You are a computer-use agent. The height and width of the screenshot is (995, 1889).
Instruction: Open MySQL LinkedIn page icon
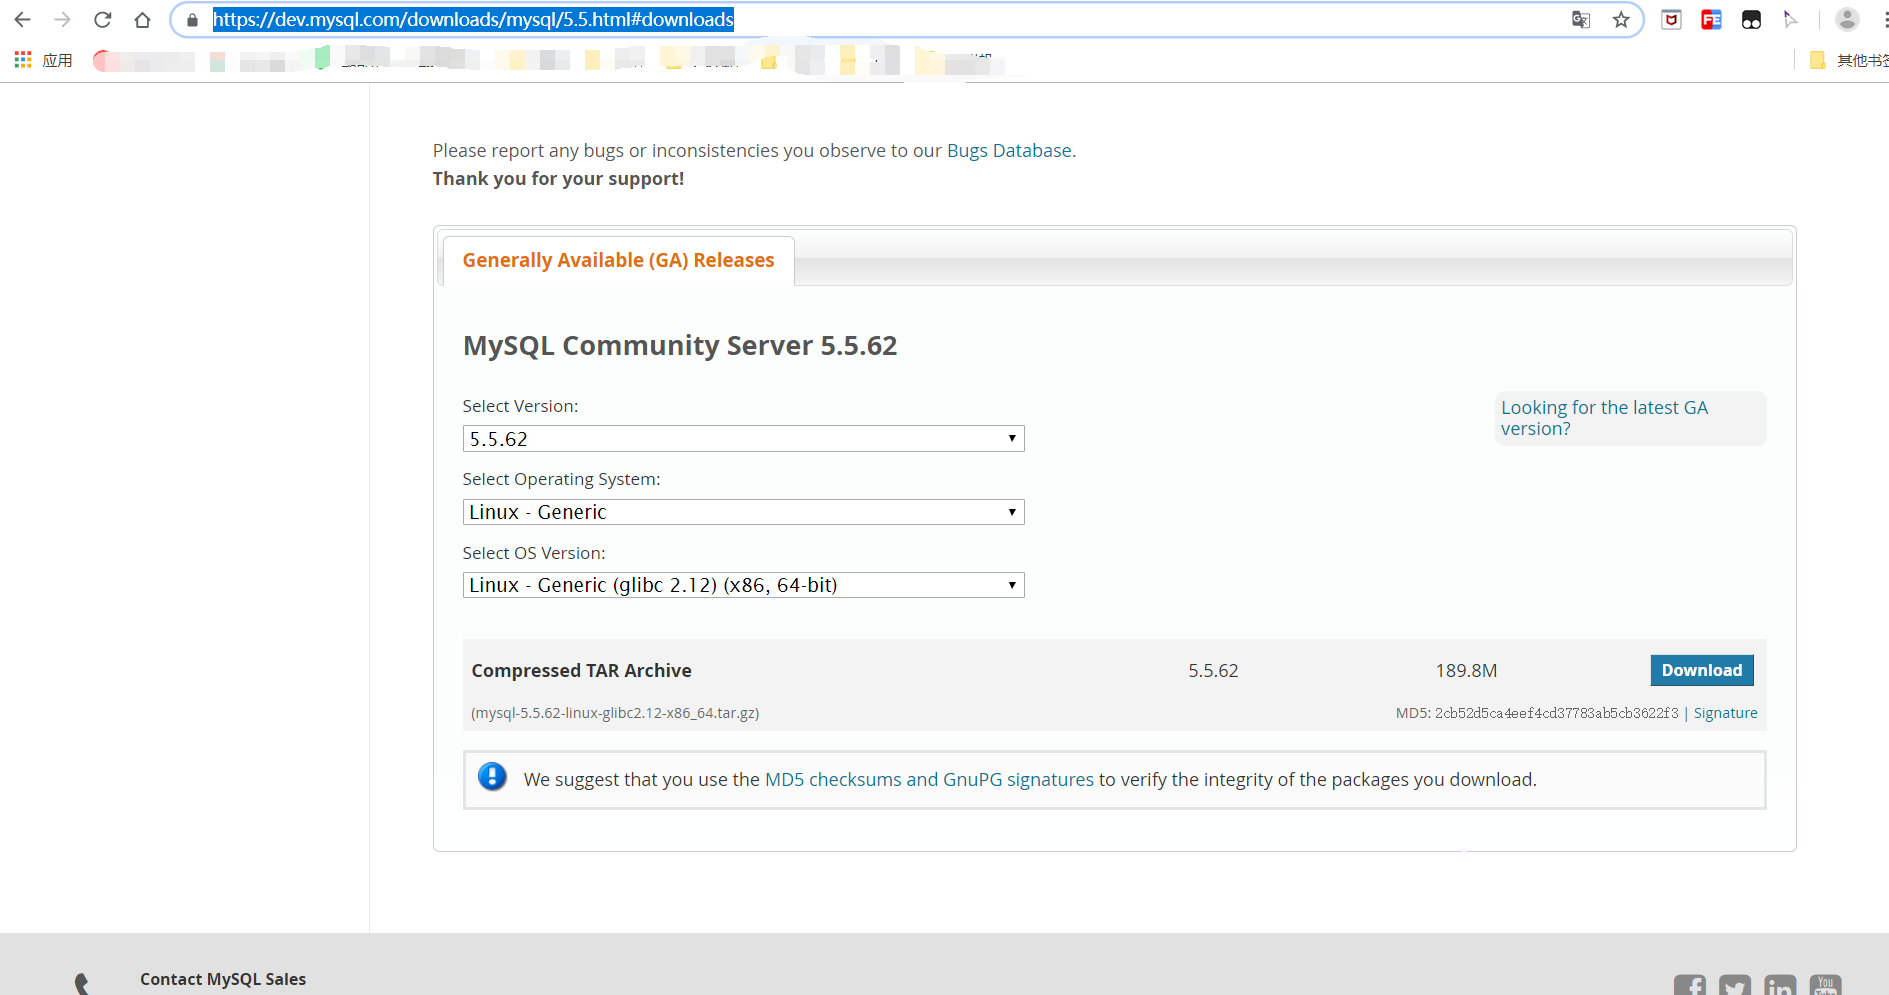pos(1780,986)
